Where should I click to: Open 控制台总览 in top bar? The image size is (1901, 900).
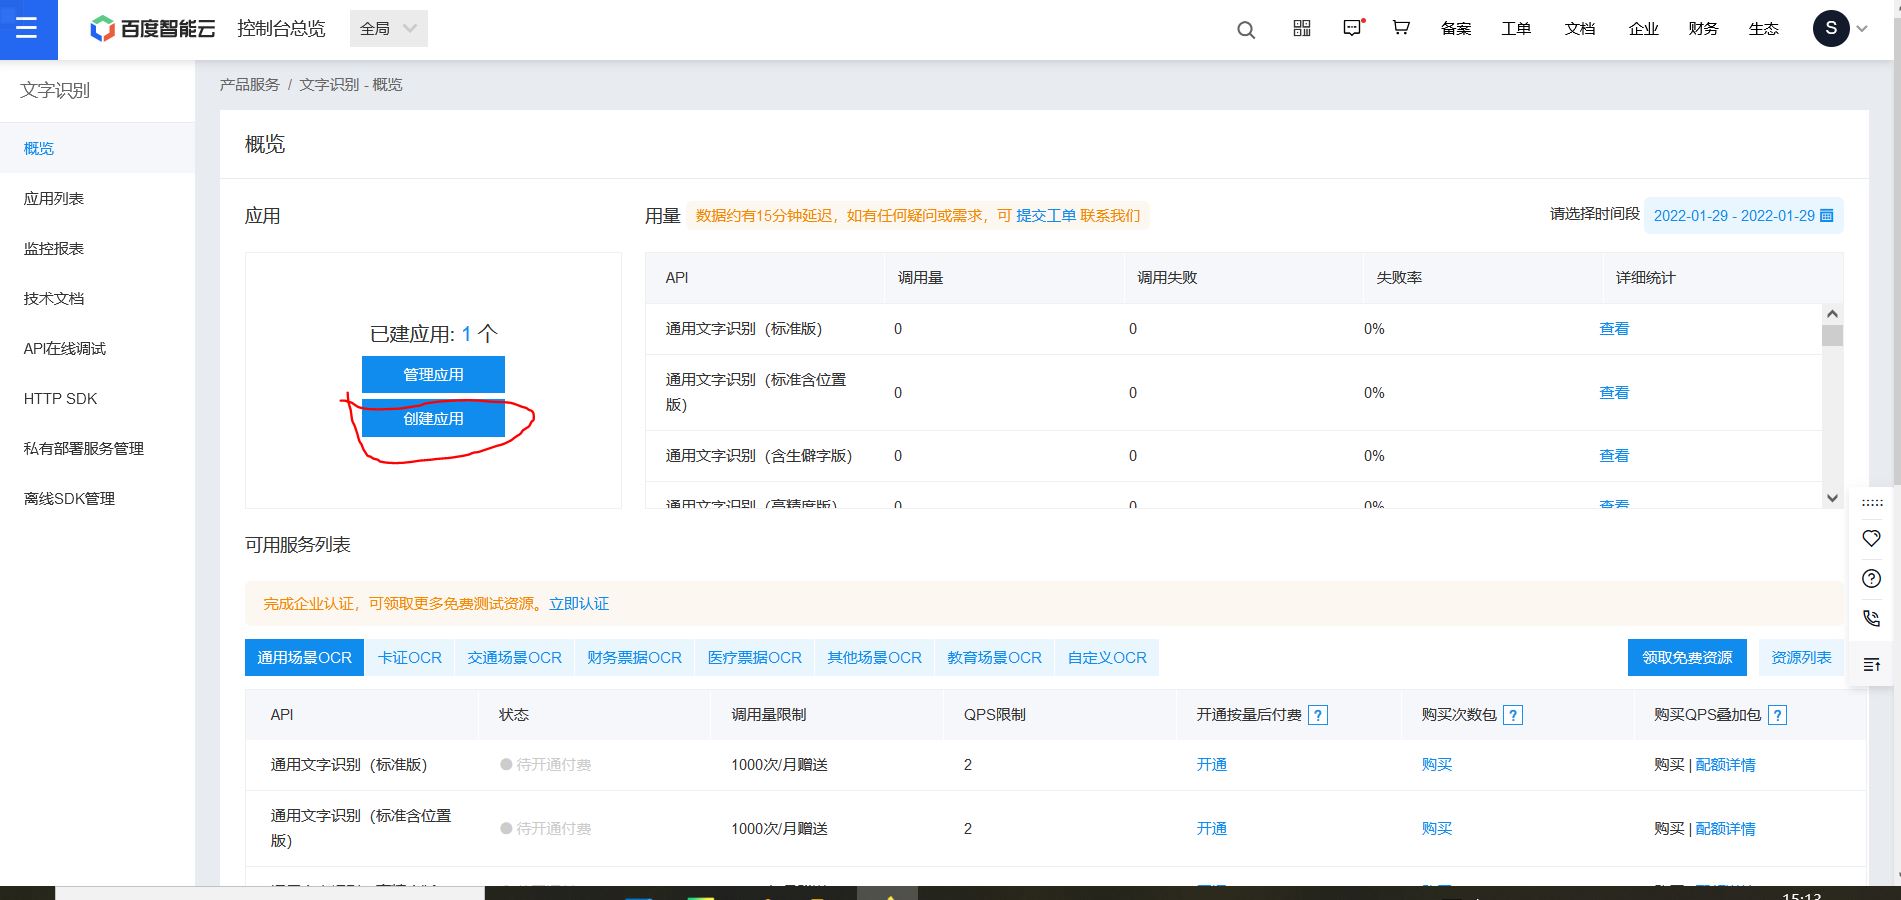[x=281, y=29]
